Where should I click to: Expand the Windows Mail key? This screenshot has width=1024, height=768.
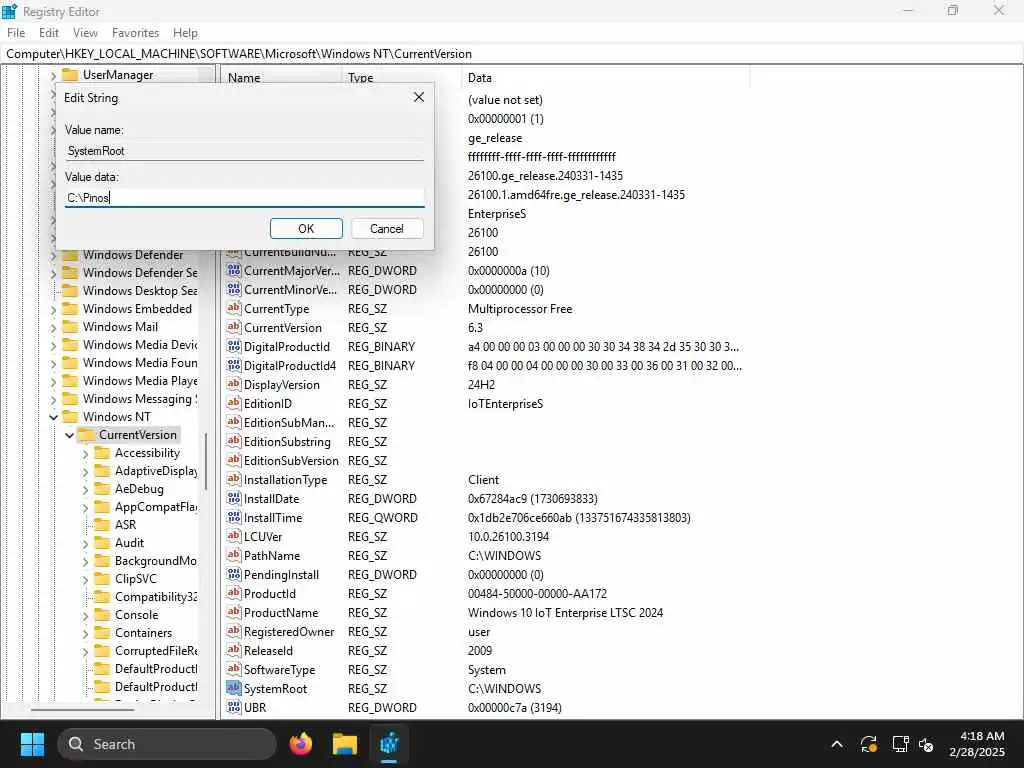[x=54, y=327]
